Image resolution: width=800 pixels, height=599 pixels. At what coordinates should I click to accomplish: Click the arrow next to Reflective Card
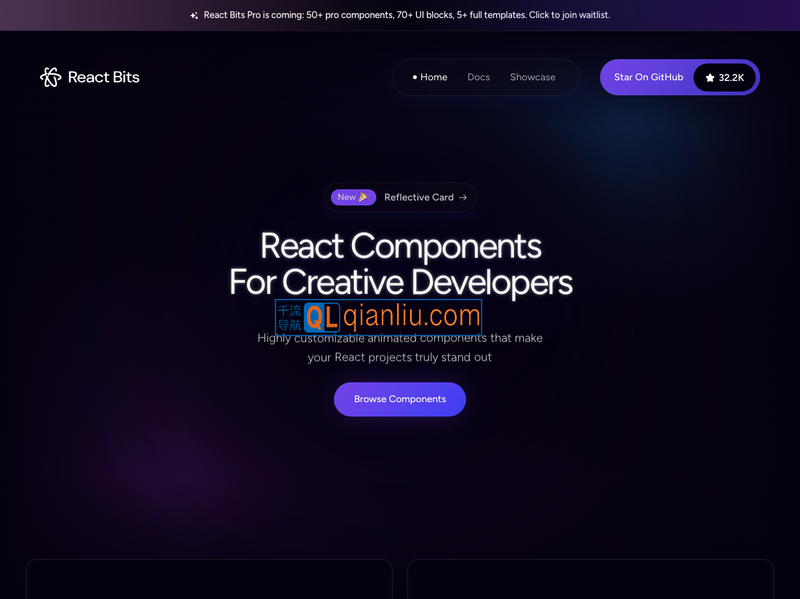point(463,198)
